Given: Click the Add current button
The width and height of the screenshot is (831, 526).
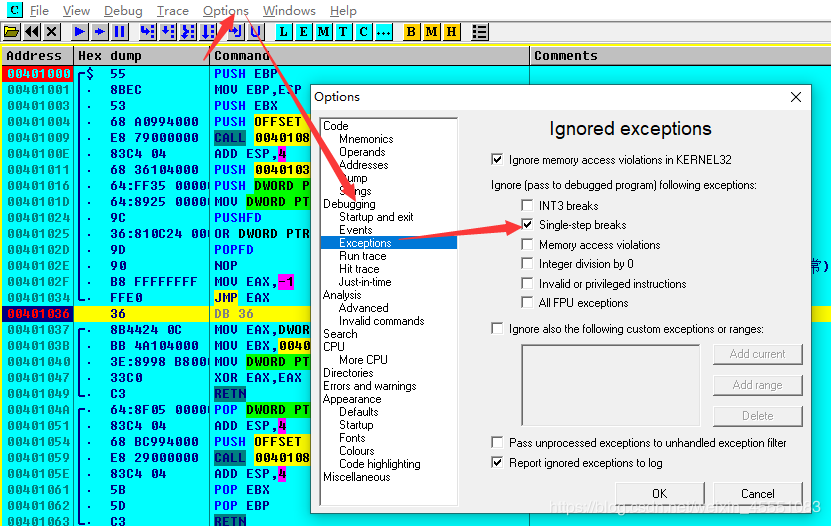Looking at the screenshot, I should [x=757, y=354].
